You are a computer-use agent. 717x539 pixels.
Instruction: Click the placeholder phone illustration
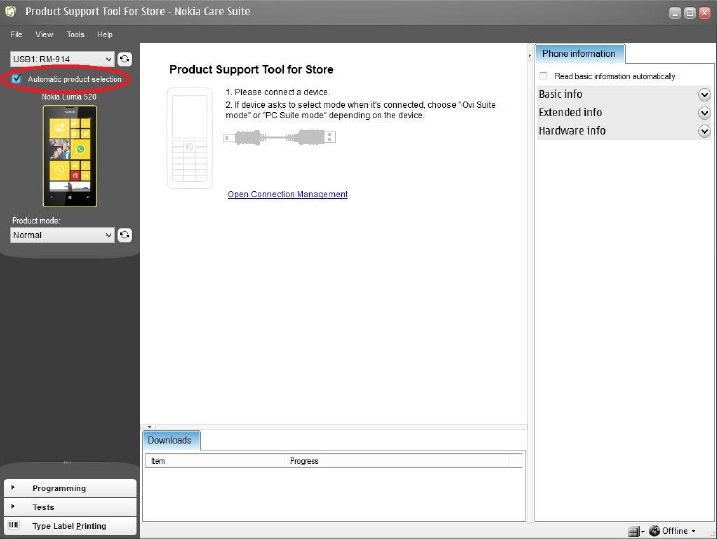click(190, 138)
